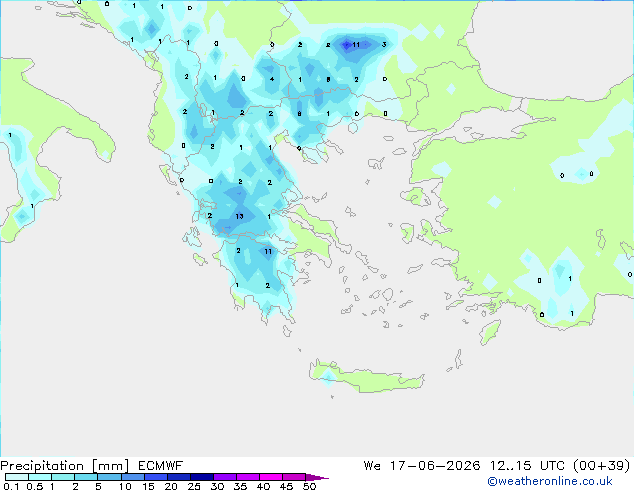Click the '25' legend scale label
Image resolution: width=634 pixels, height=490 pixels.
[194, 486]
